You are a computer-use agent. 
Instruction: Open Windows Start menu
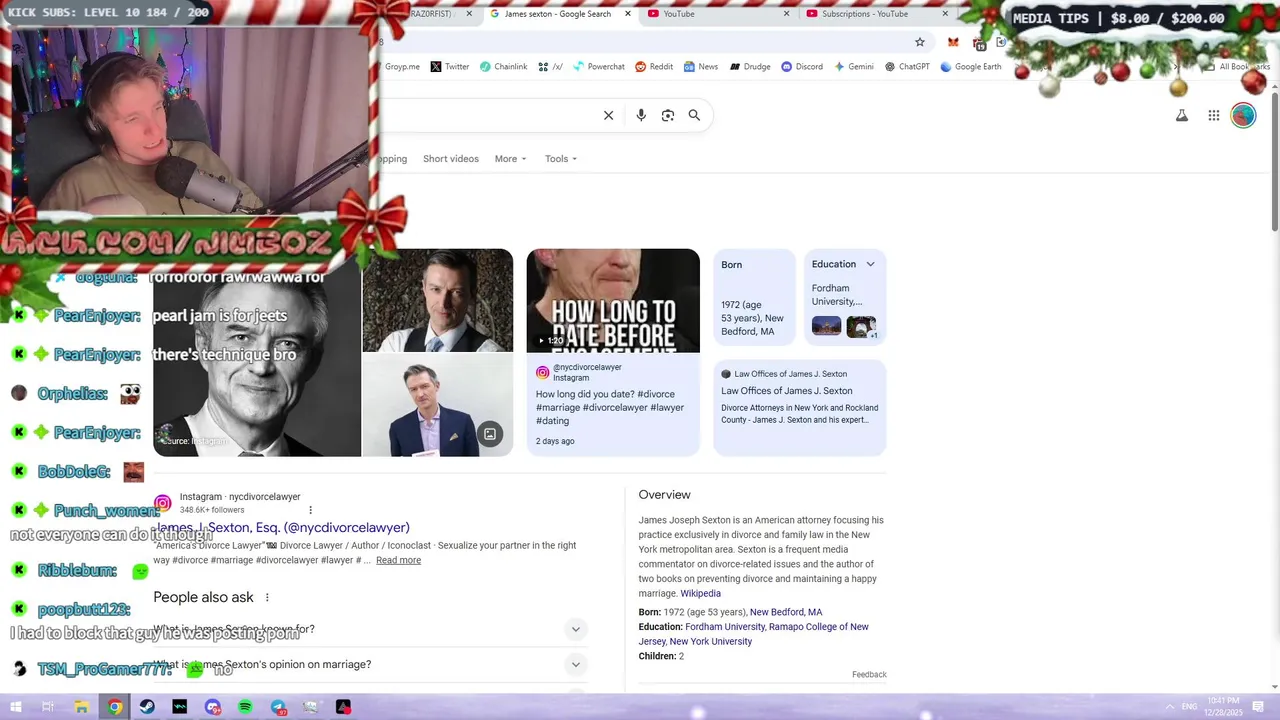pos(15,707)
